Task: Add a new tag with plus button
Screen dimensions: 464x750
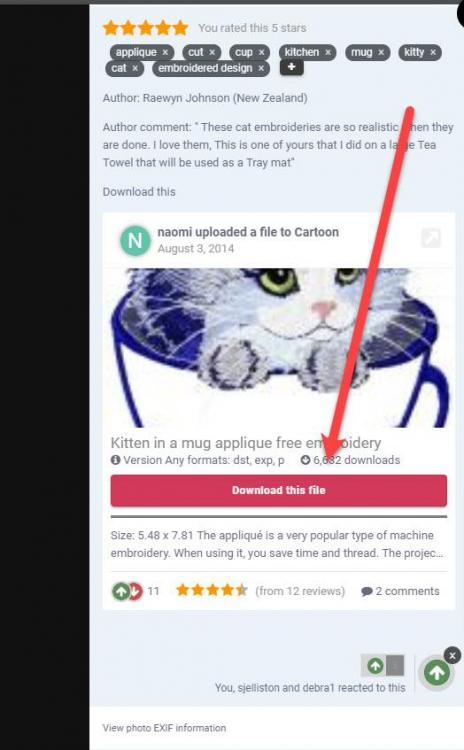Action: click(x=291, y=67)
